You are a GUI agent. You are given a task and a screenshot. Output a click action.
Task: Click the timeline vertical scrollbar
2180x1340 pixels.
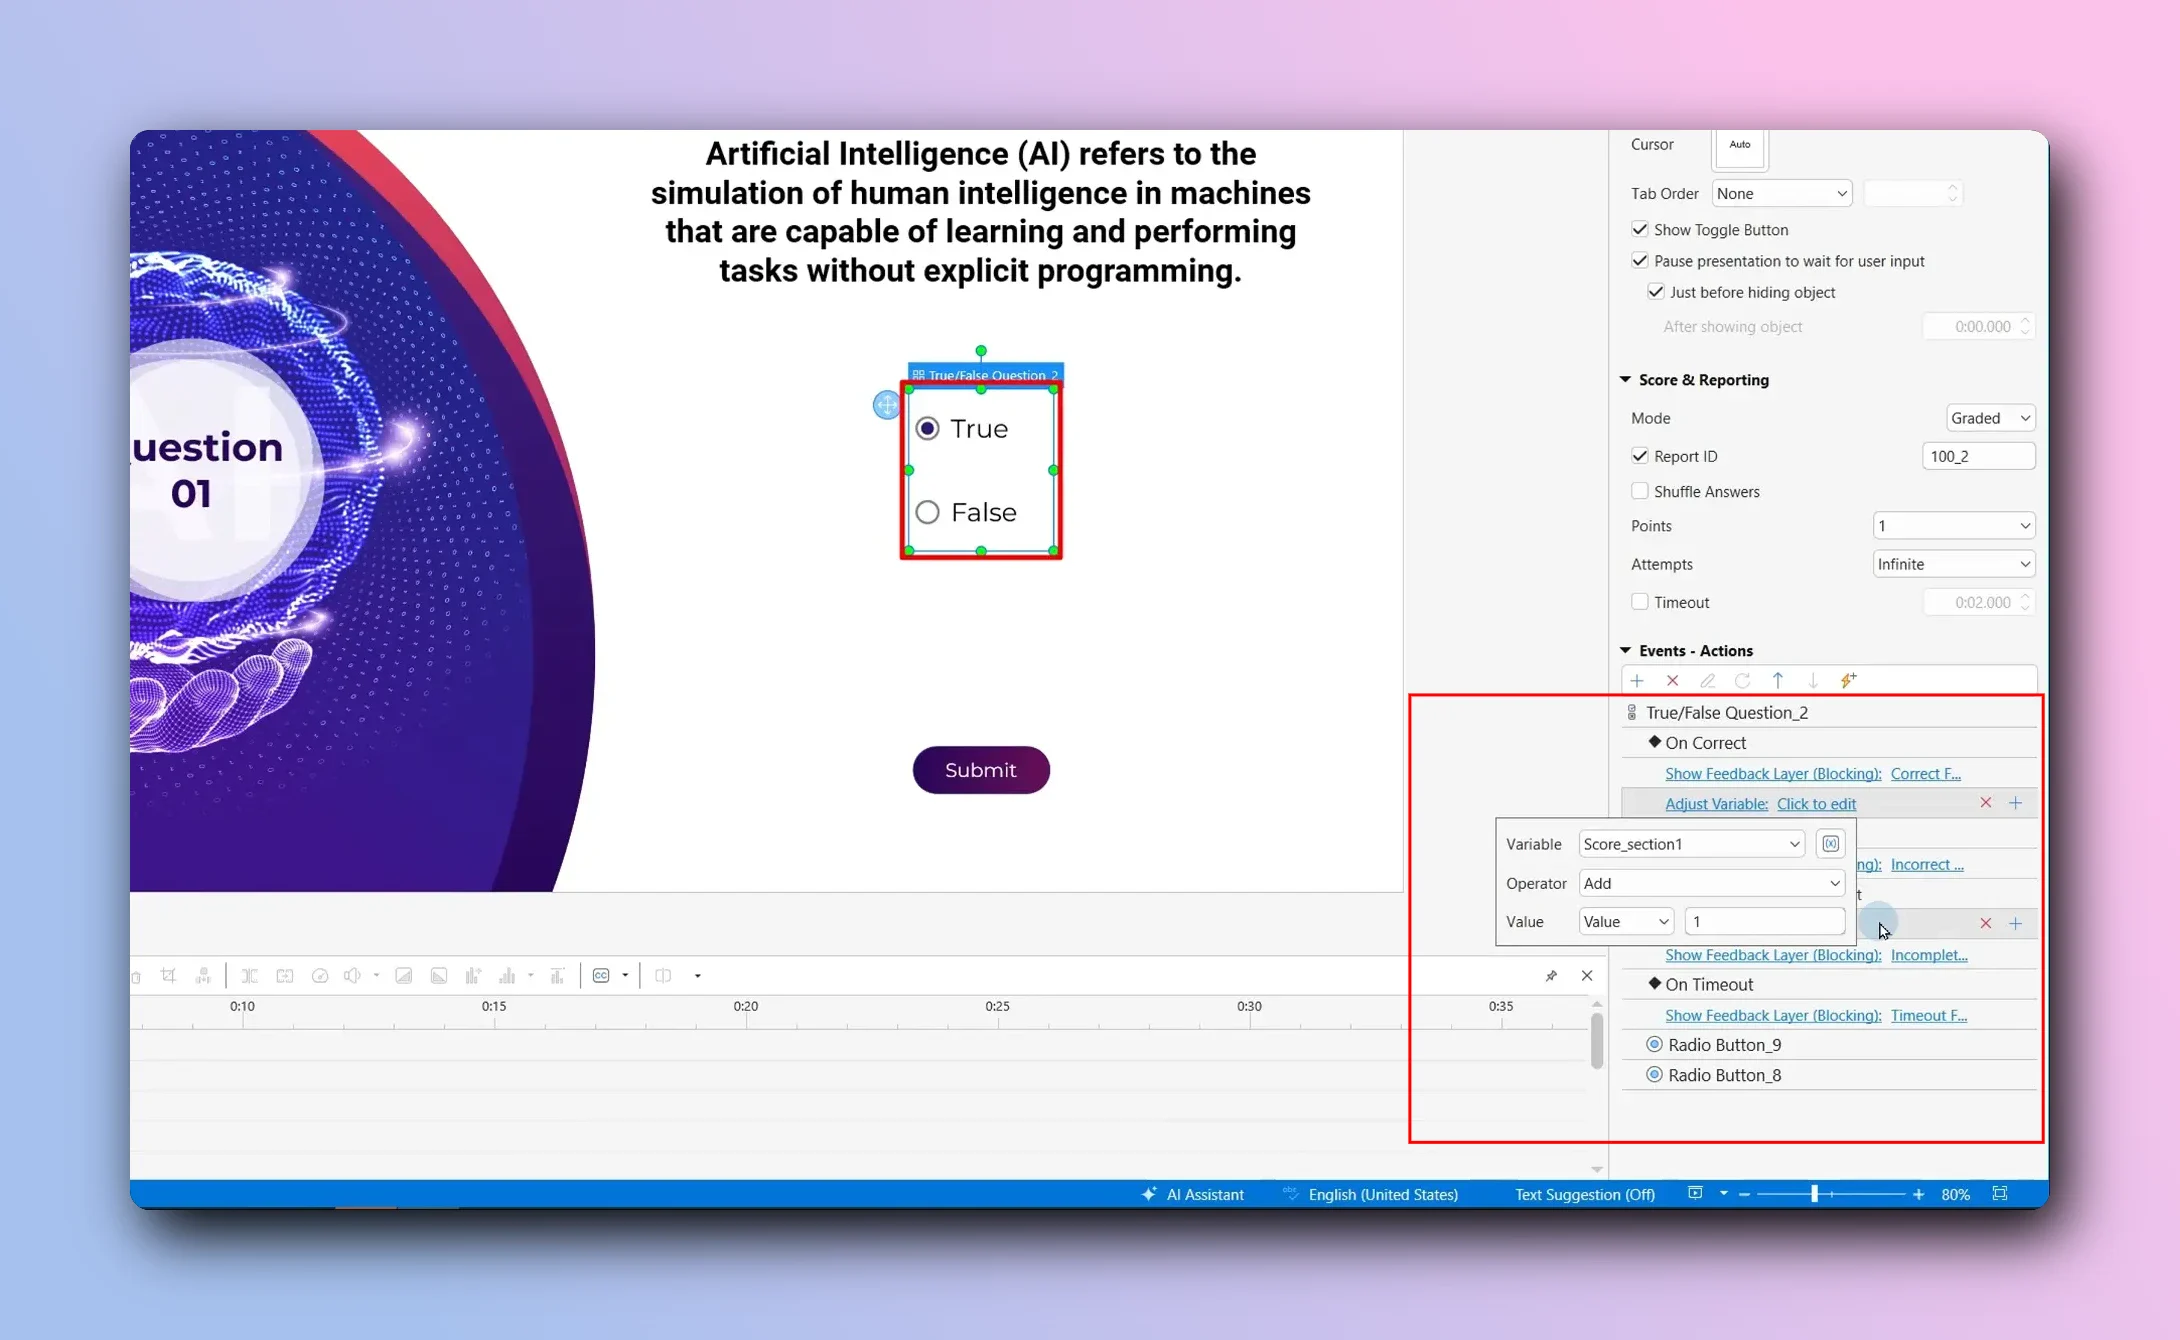click(1596, 1041)
